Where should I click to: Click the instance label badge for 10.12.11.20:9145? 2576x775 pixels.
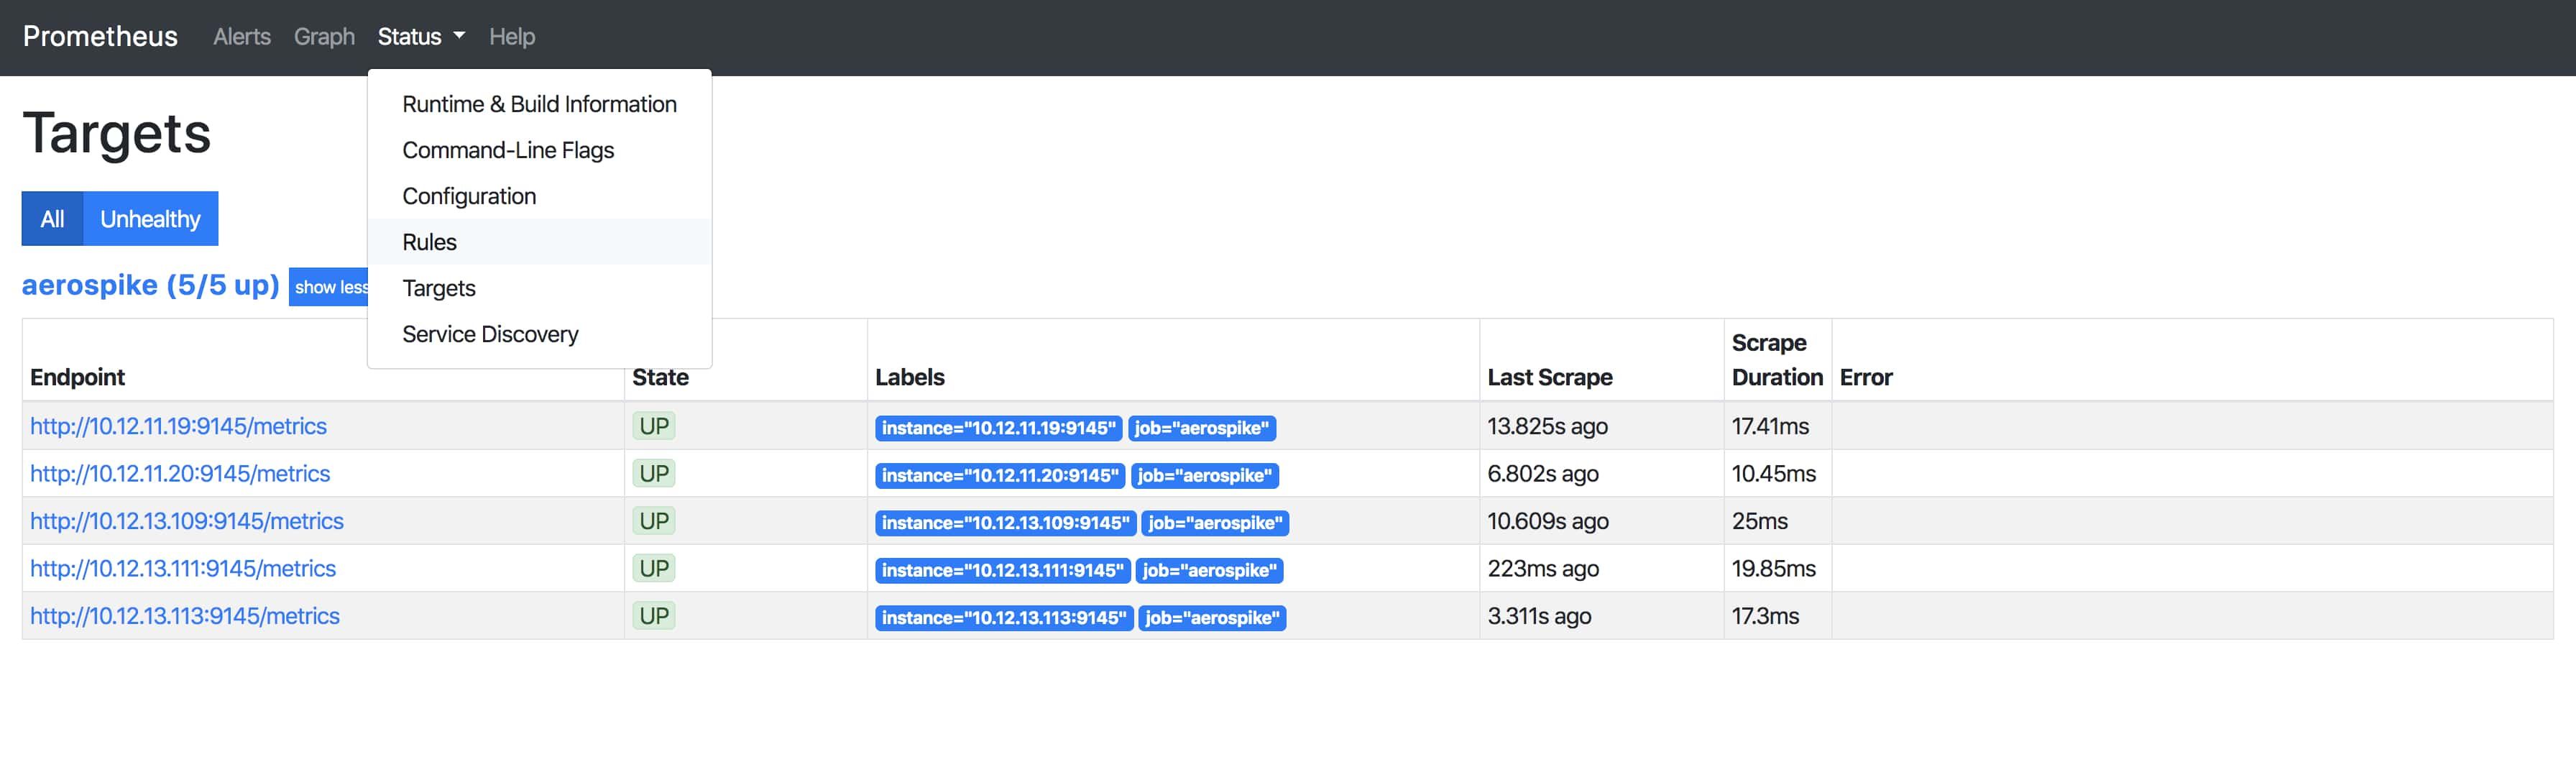coord(1000,475)
